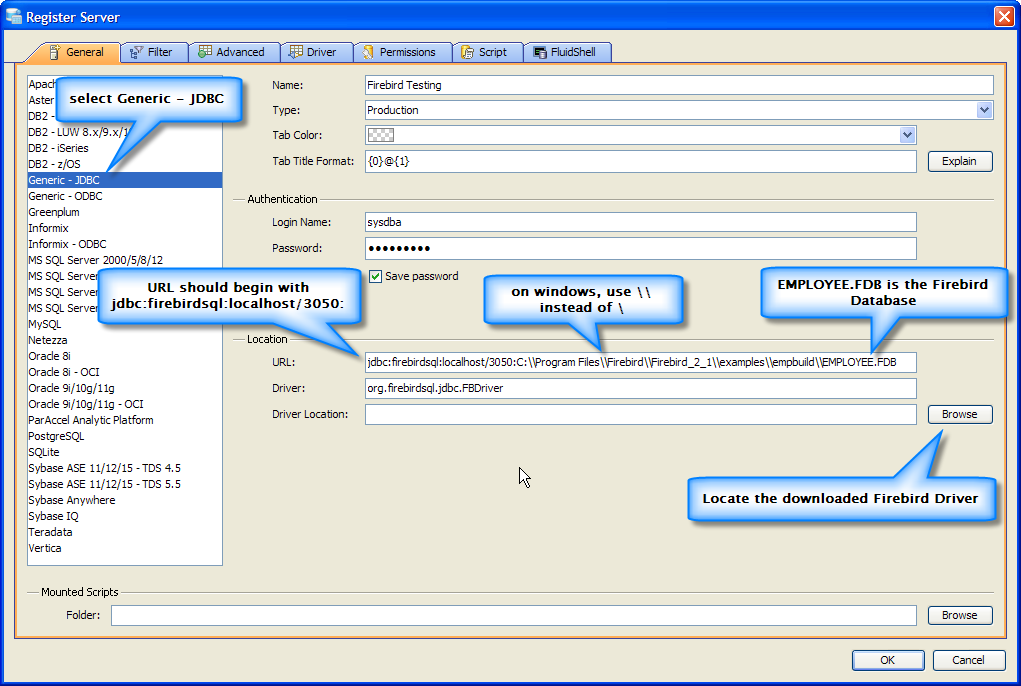Select Sybase IQ in server list
1021x686 pixels.
click(125, 516)
